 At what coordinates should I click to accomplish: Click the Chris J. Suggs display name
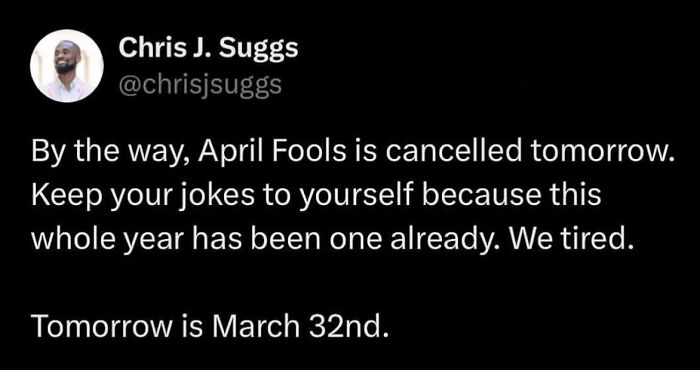208,49
